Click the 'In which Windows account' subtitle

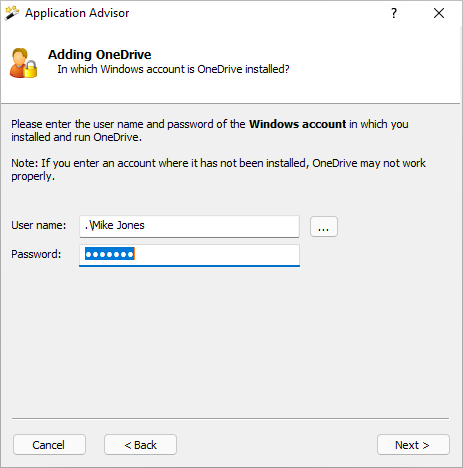coord(173,69)
